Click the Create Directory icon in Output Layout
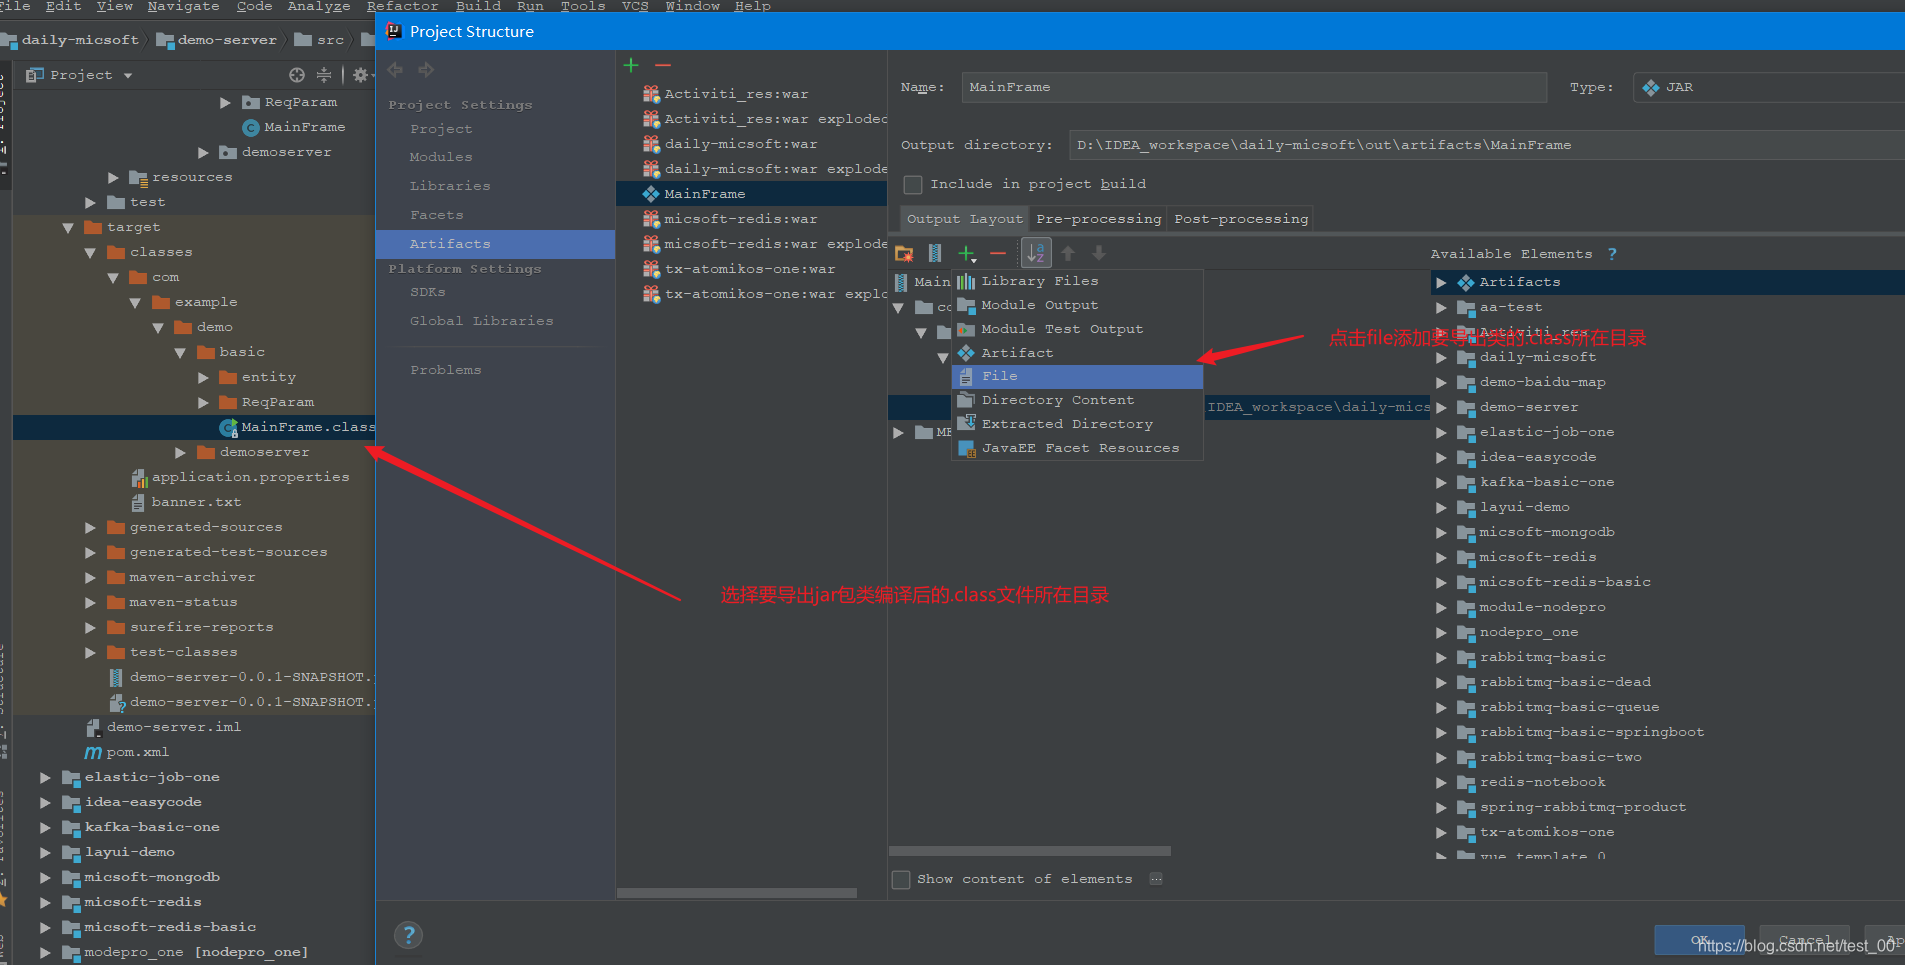Image resolution: width=1905 pixels, height=965 pixels. tap(904, 254)
